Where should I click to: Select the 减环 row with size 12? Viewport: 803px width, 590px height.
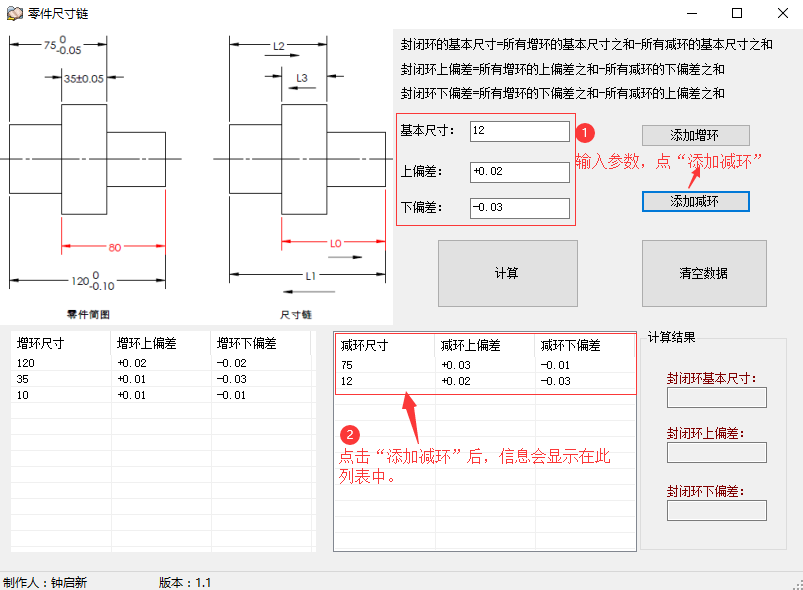click(485, 381)
